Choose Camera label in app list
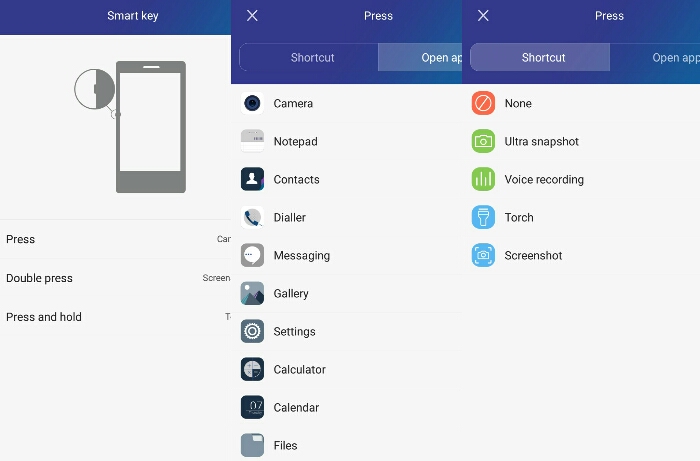 click(293, 104)
